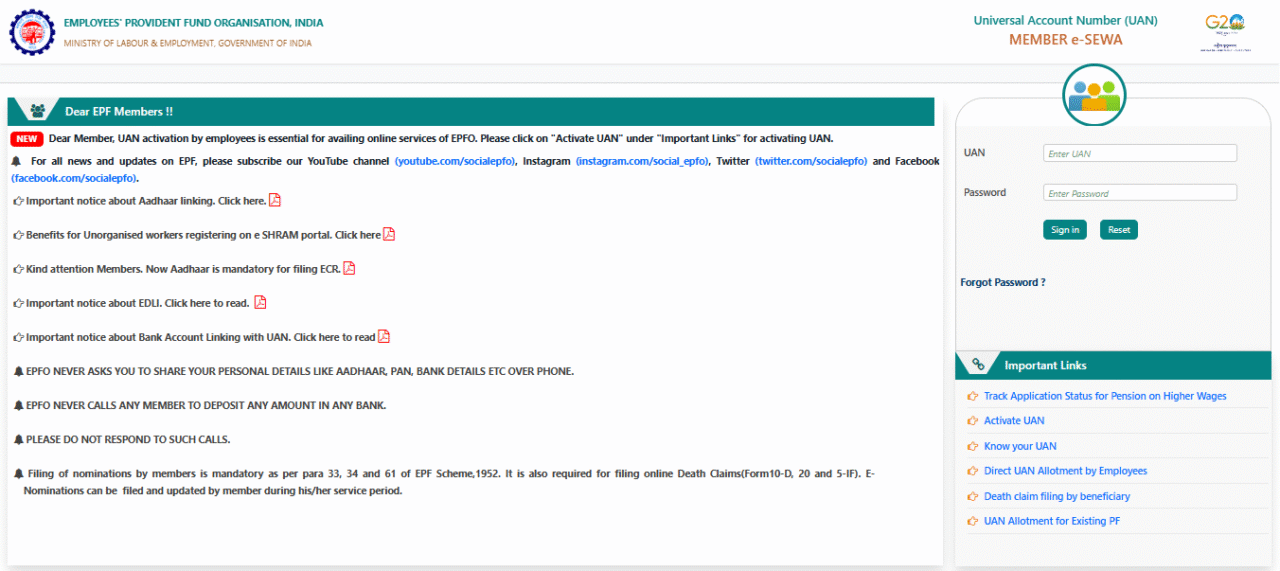
Task: Click the red NEW badge
Action: point(27,139)
